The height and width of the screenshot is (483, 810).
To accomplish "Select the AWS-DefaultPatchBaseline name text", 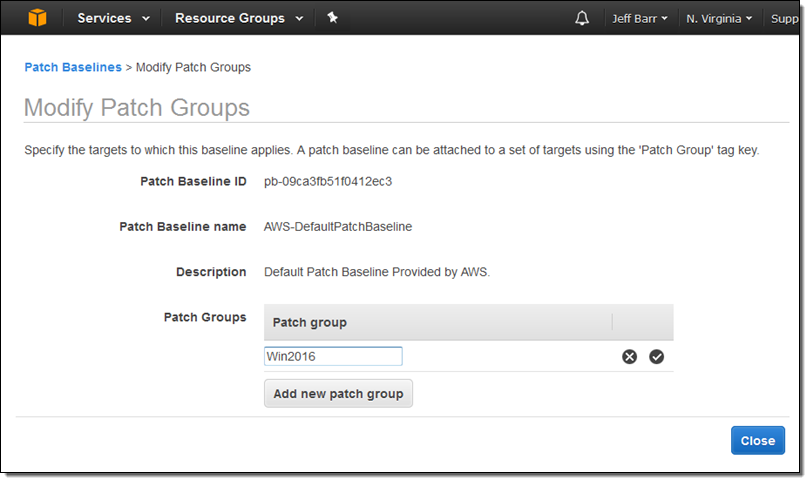I will [x=338, y=227].
